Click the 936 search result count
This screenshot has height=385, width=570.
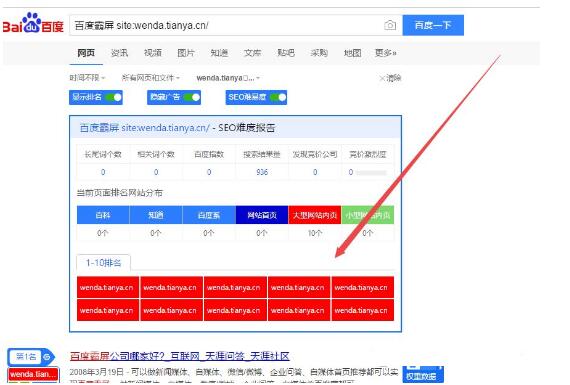coord(262,172)
